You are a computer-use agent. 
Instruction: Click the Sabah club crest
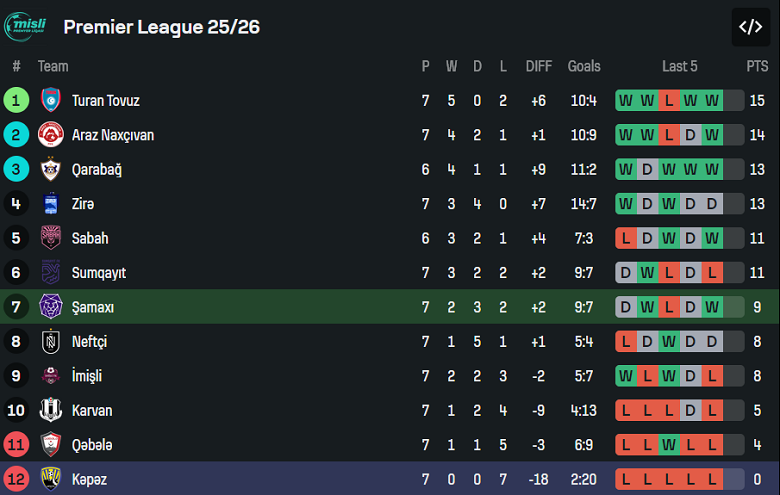point(51,238)
